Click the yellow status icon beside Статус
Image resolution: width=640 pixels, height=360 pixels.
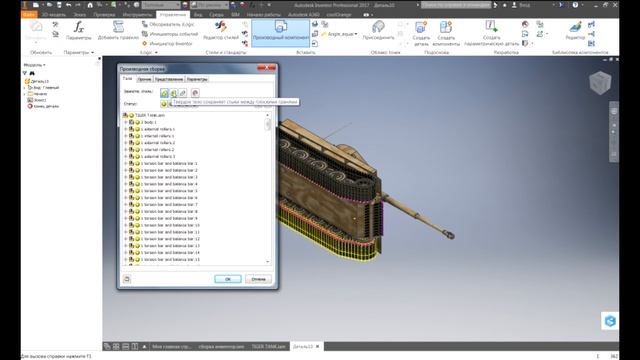(164, 104)
